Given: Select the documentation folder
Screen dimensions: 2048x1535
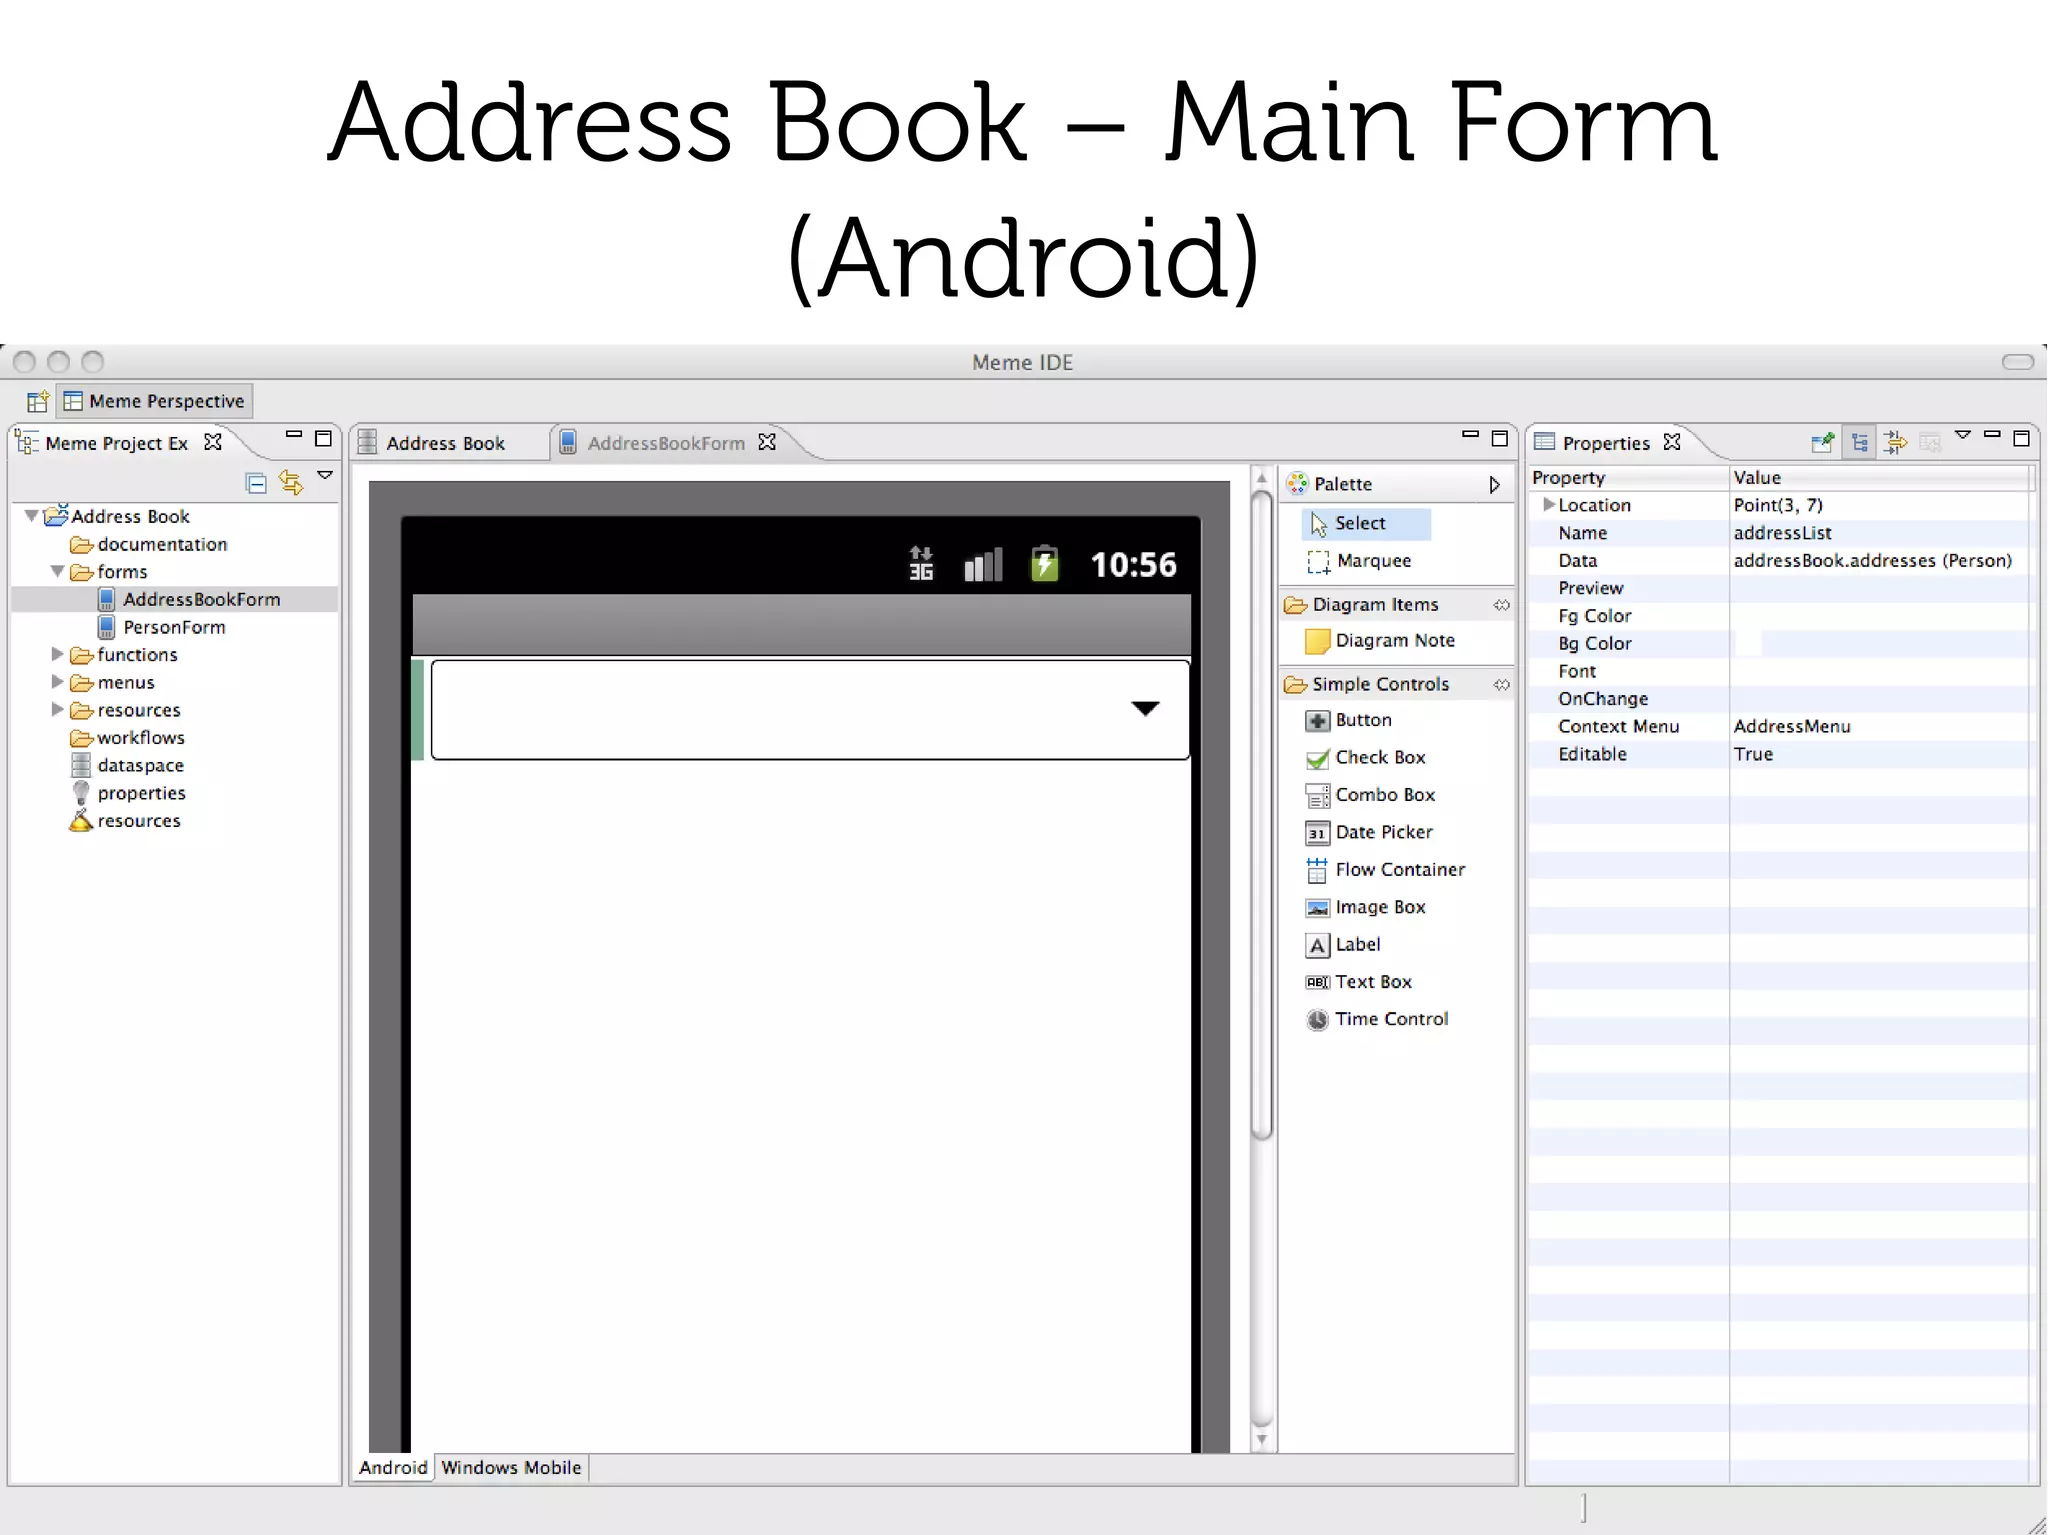Looking at the screenshot, I should [x=149, y=544].
